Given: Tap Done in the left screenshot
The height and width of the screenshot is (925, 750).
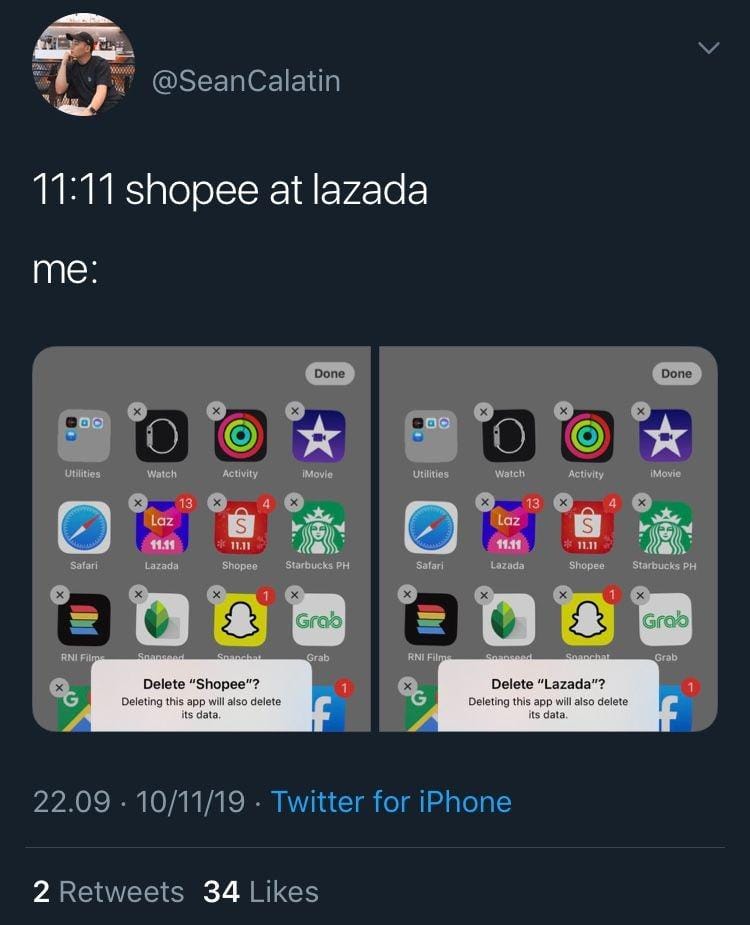Looking at the screenshot, I should [x=329, y=373].
